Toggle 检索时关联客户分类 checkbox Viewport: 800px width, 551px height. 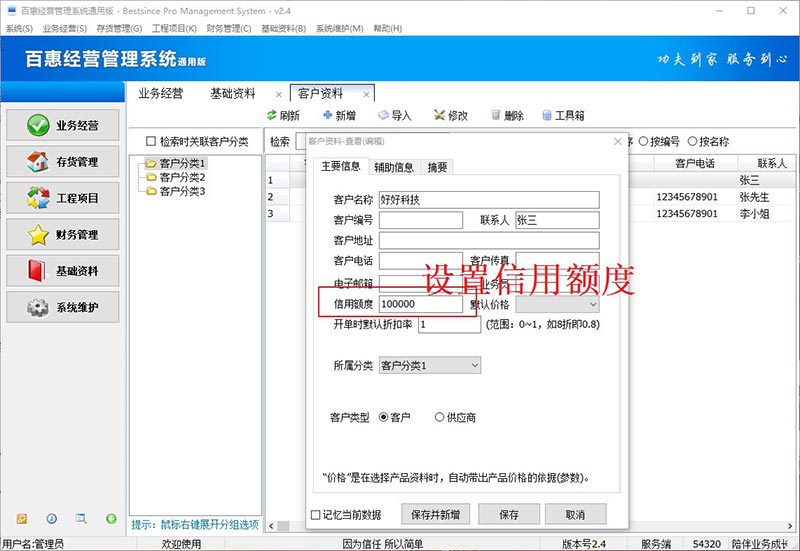click(x=151, y=141)
